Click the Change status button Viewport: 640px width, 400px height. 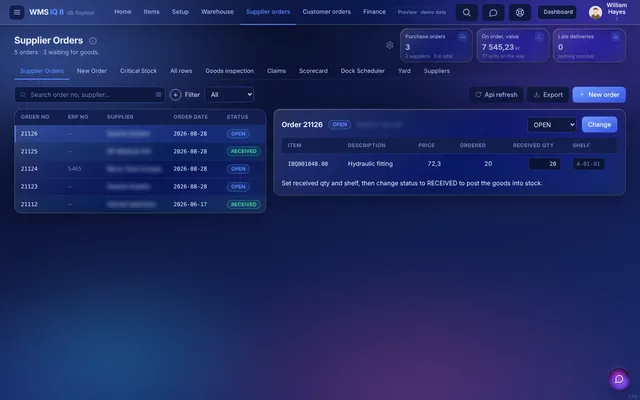pyautogui.click(x=599, y=124)
